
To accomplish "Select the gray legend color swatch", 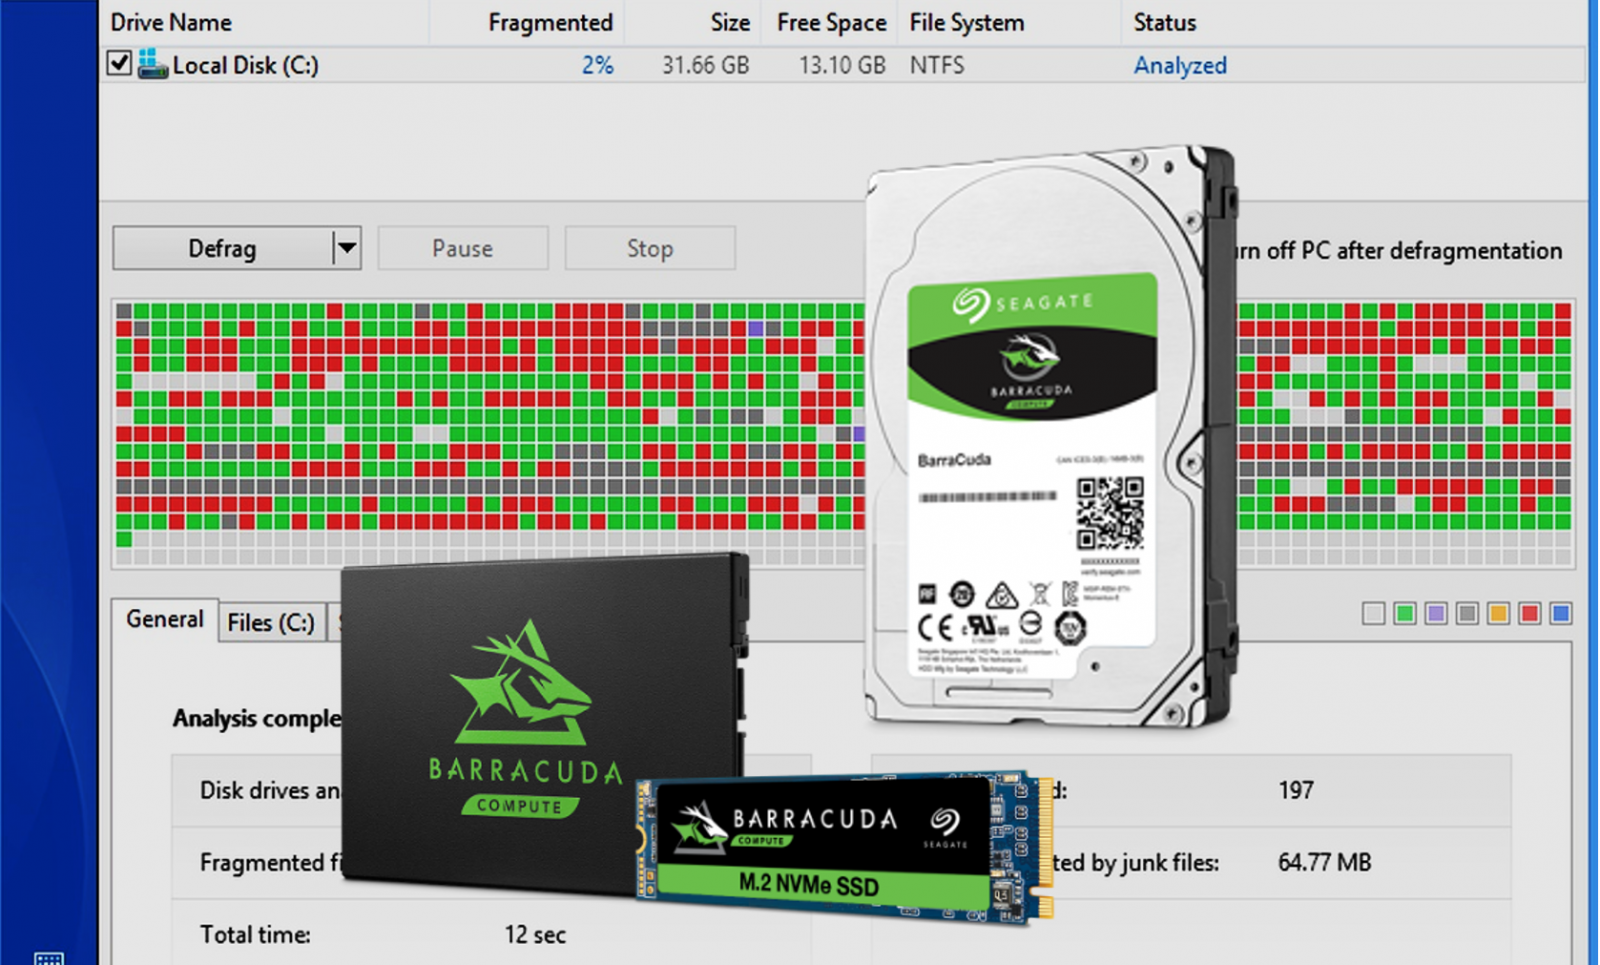I will [x=1467, y=613].
